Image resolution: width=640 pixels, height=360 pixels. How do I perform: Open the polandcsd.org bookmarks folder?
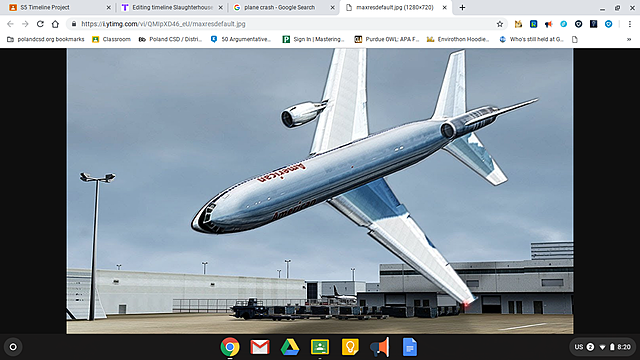click(x=46, y=39)
